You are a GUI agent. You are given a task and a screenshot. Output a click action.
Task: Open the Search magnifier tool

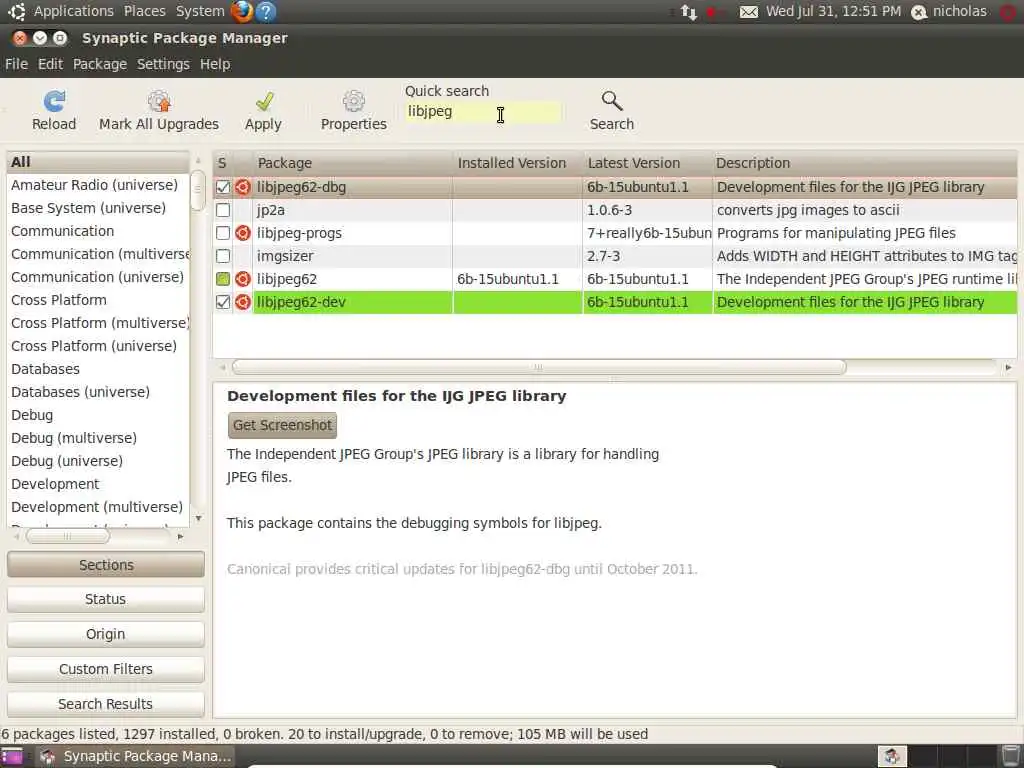(x=612, y=101)
